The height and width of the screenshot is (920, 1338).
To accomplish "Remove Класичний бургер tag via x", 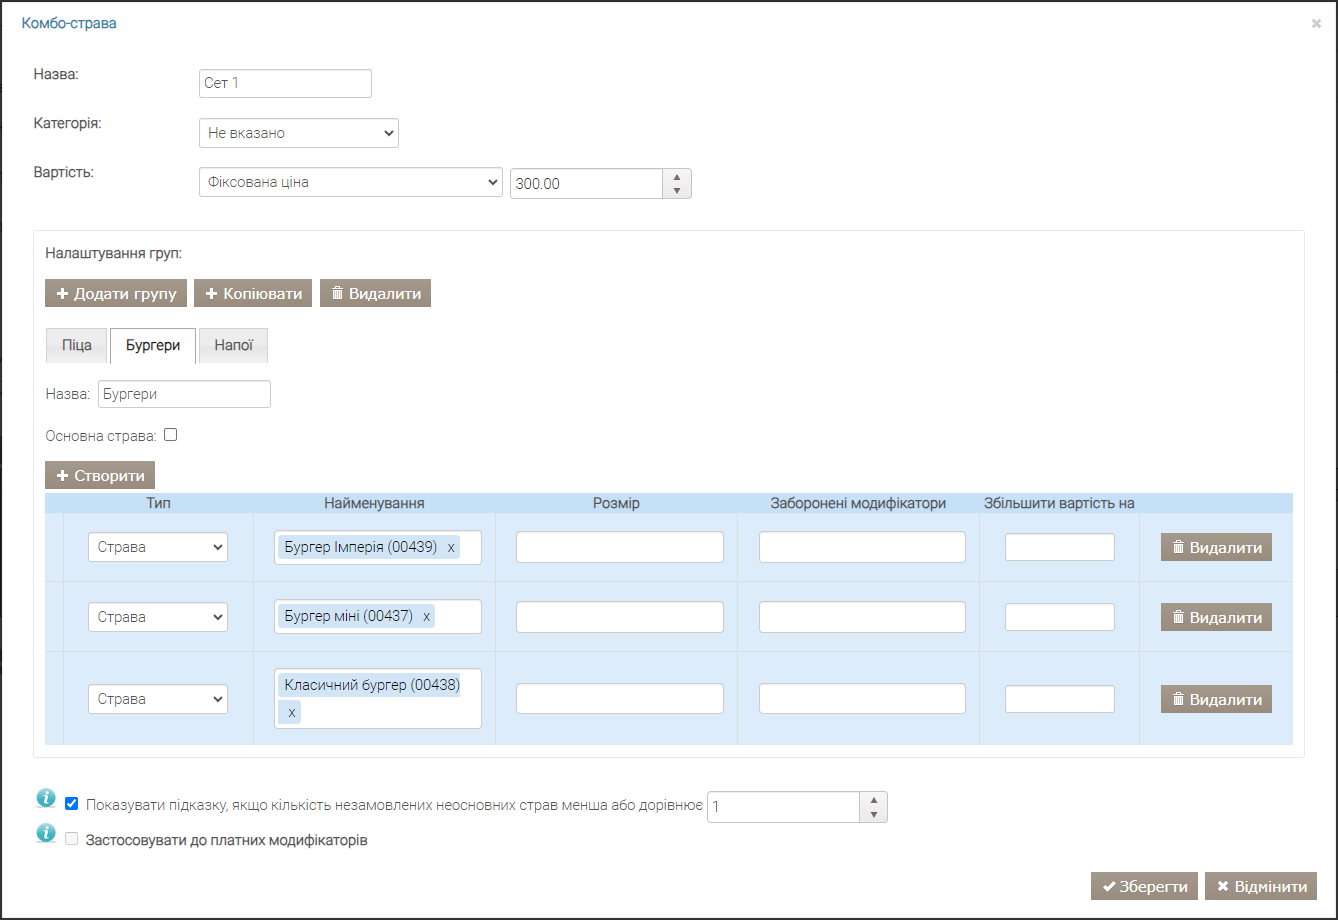I will (291, 712).
